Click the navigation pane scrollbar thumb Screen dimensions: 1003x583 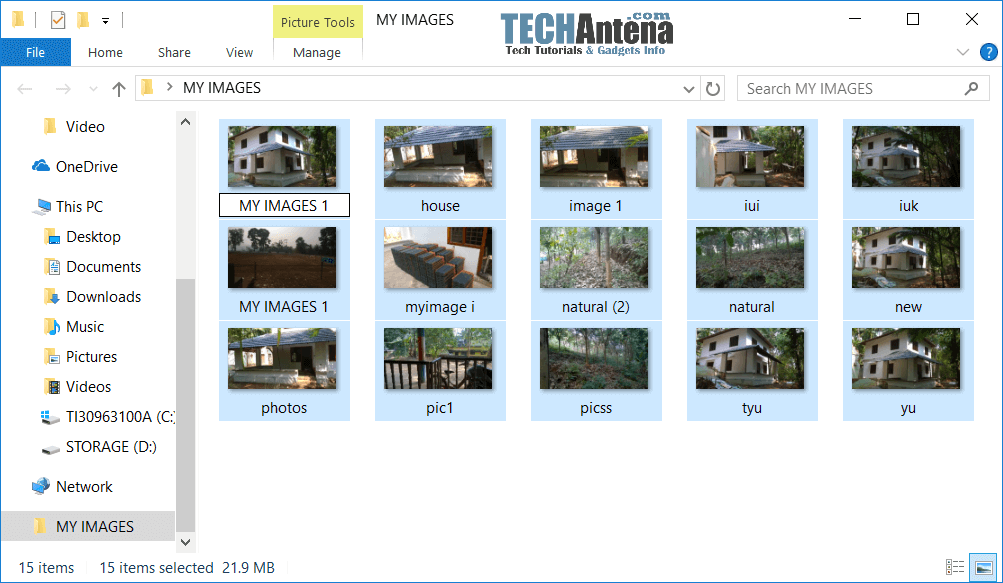pyautogui.click(x=186, y=405)
